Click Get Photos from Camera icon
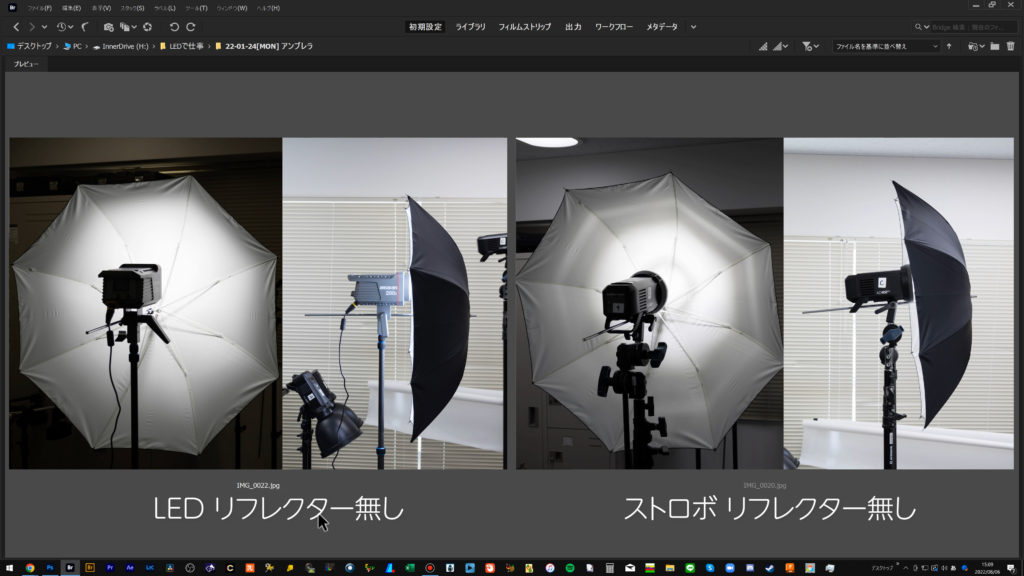 tap(108, 27)
